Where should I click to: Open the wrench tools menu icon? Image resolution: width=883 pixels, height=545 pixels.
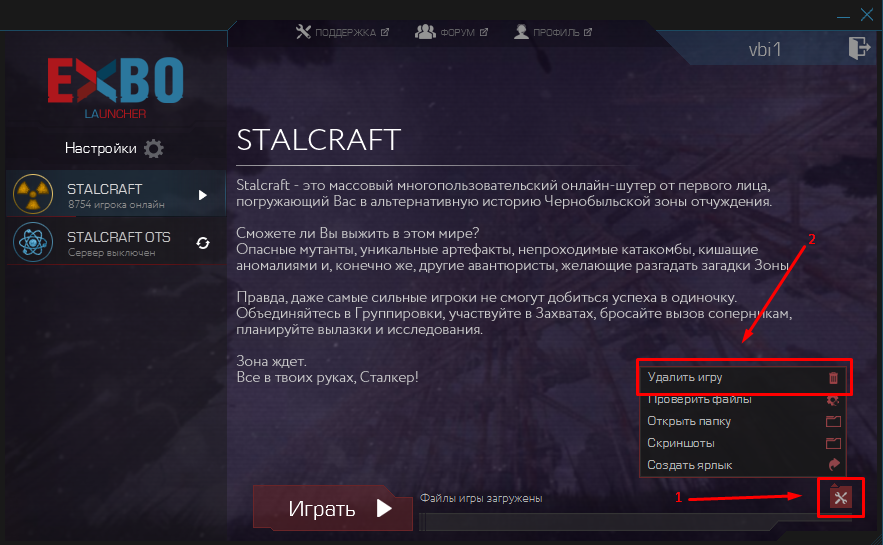[841, 498]
